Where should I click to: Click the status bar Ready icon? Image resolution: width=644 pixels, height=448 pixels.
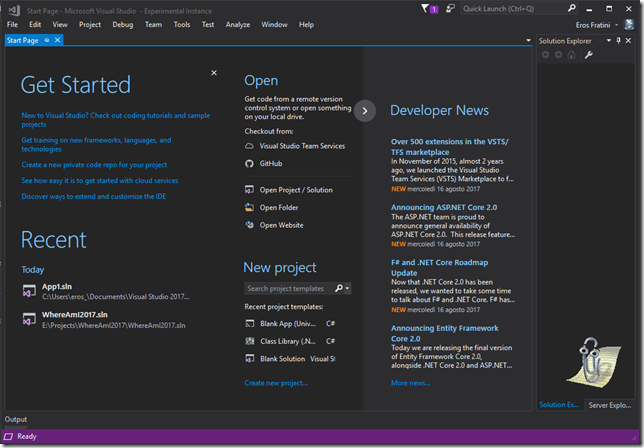tap(9, 437)
